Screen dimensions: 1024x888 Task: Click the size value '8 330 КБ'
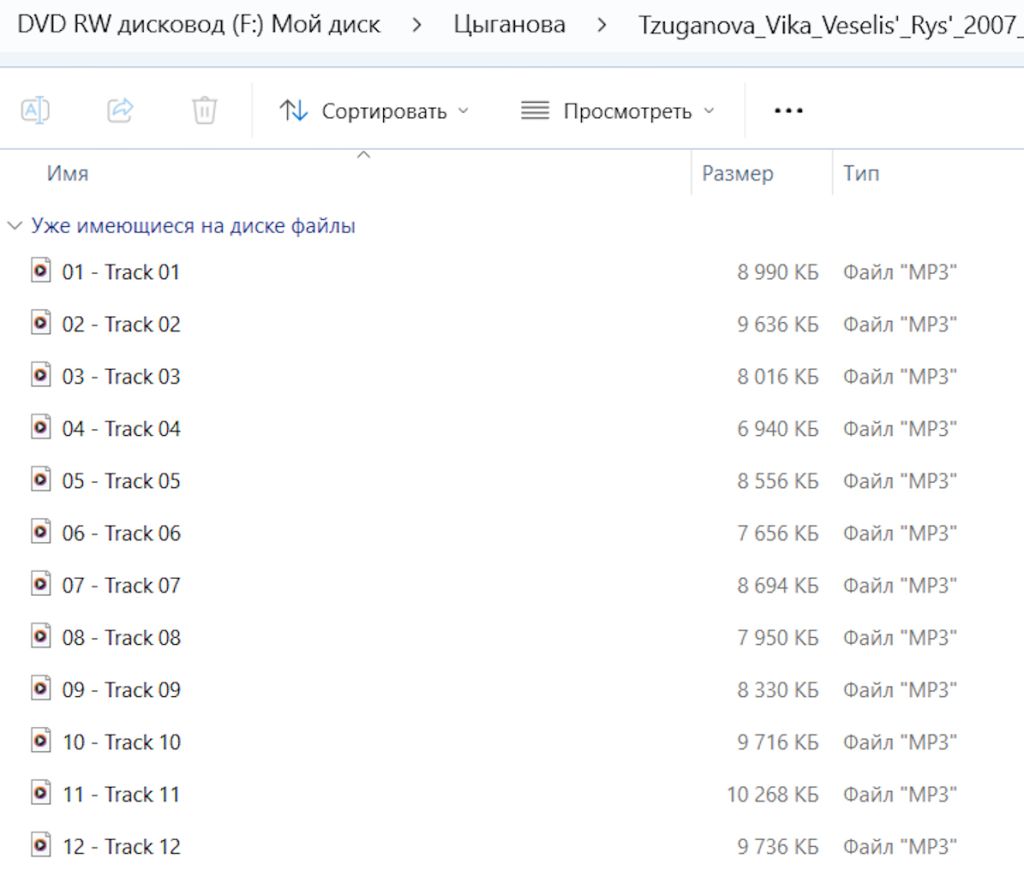778,690
